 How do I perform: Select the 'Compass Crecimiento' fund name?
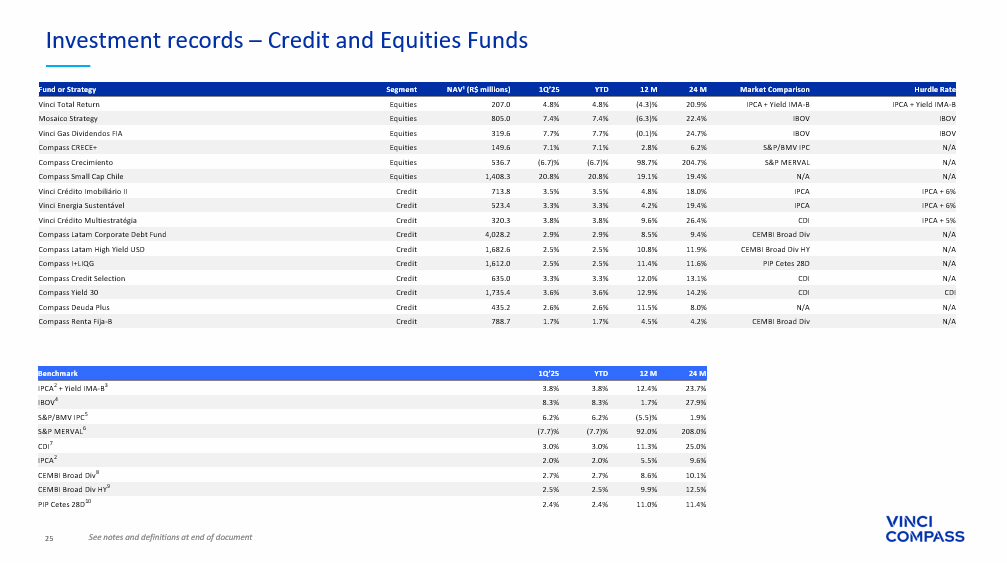pos(75,162)
